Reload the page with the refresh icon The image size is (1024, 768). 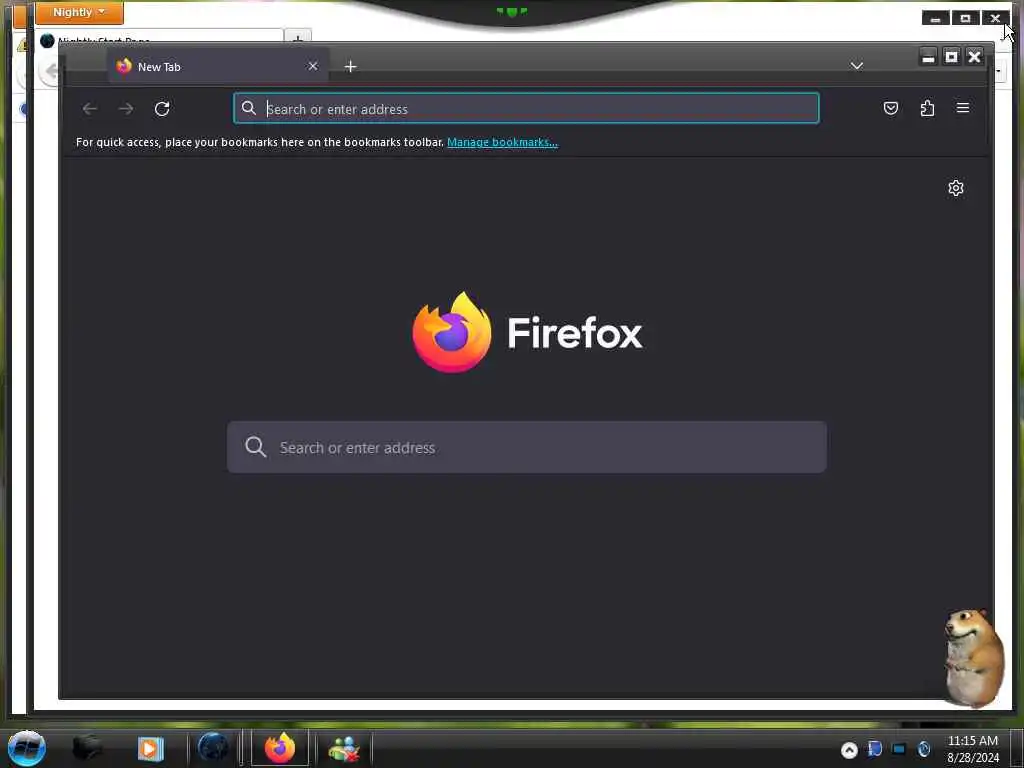162,108
